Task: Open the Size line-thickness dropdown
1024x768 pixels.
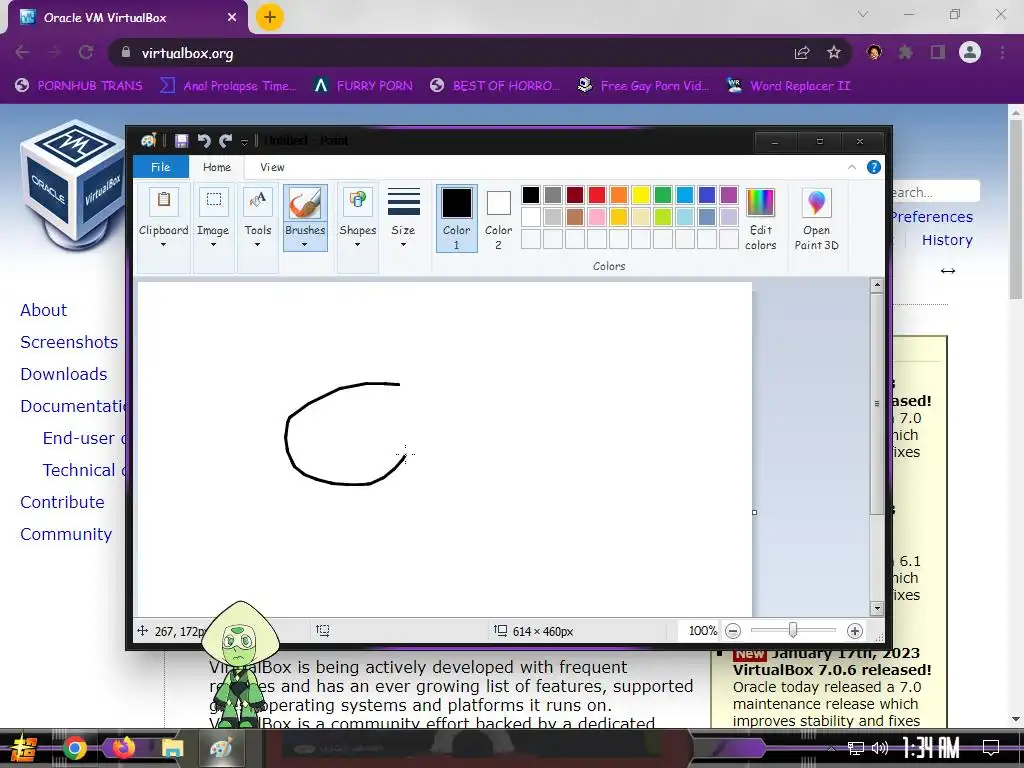Action: [403, 244]
